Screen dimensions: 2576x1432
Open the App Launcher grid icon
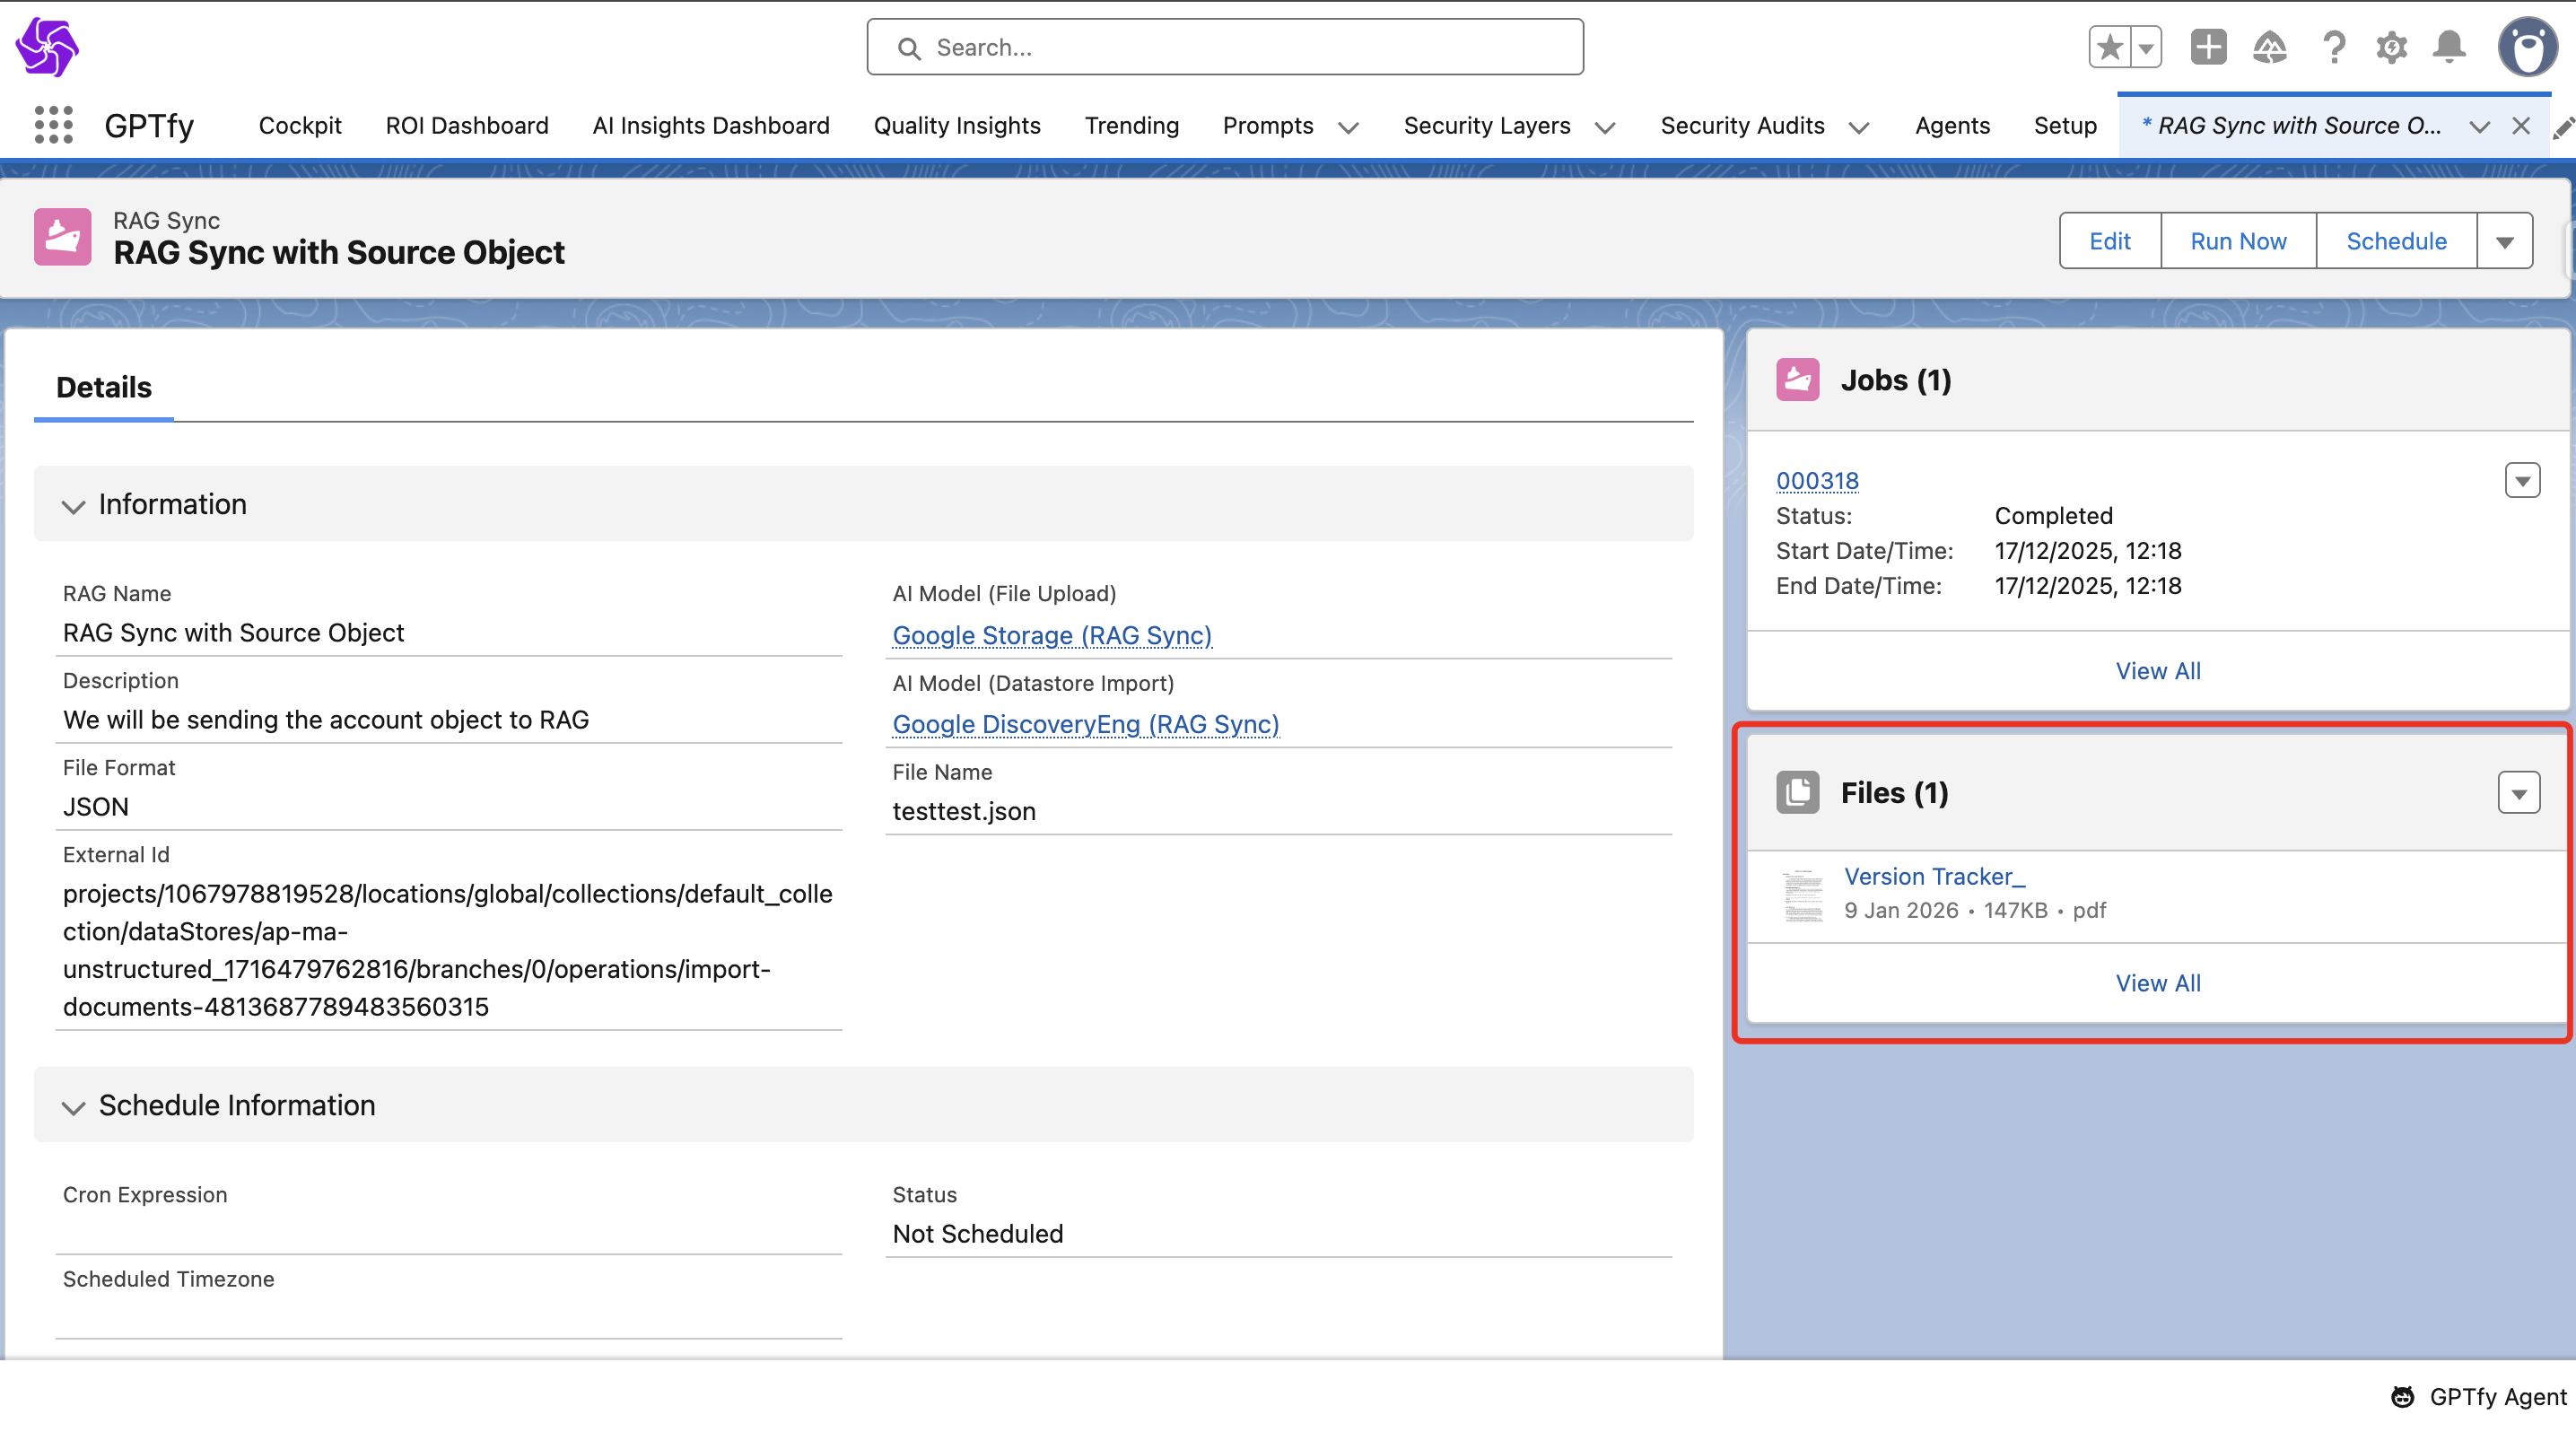[53, 125]
